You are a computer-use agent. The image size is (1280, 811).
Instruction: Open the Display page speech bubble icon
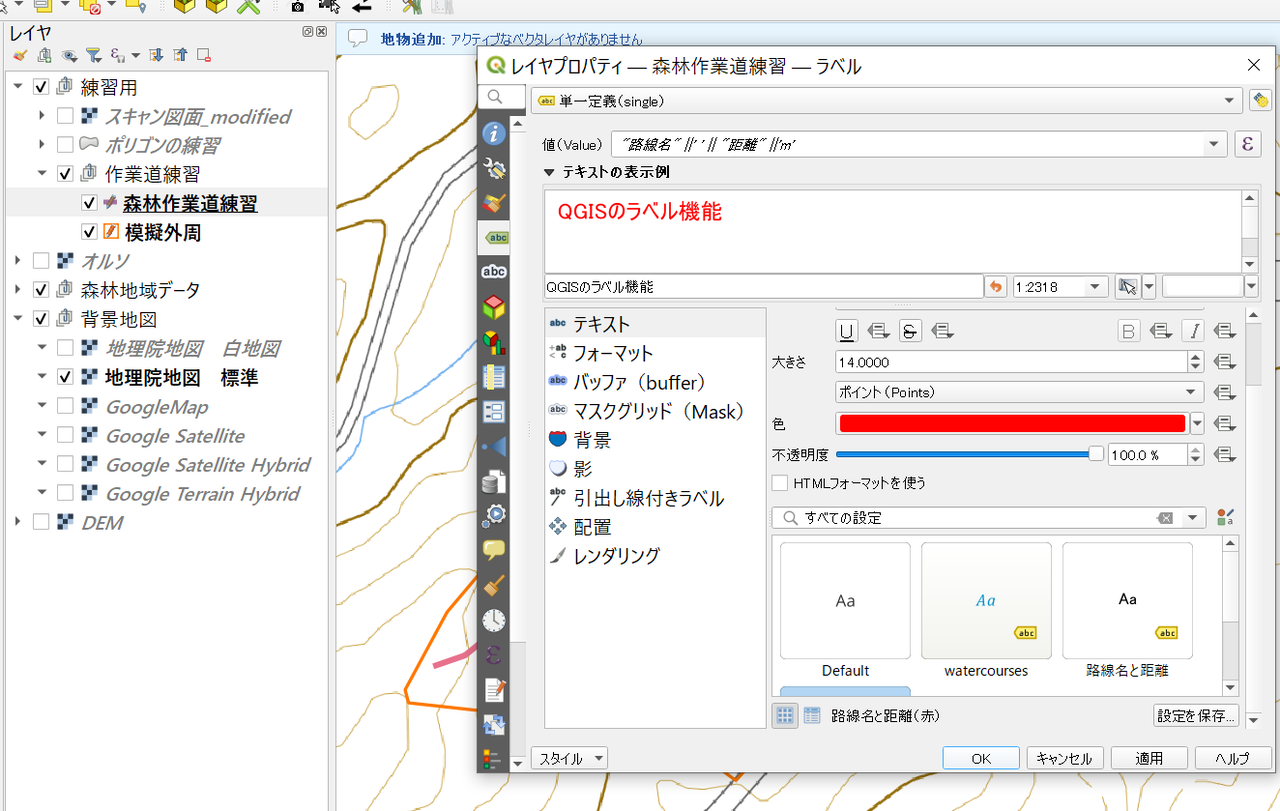click(494, 550)
